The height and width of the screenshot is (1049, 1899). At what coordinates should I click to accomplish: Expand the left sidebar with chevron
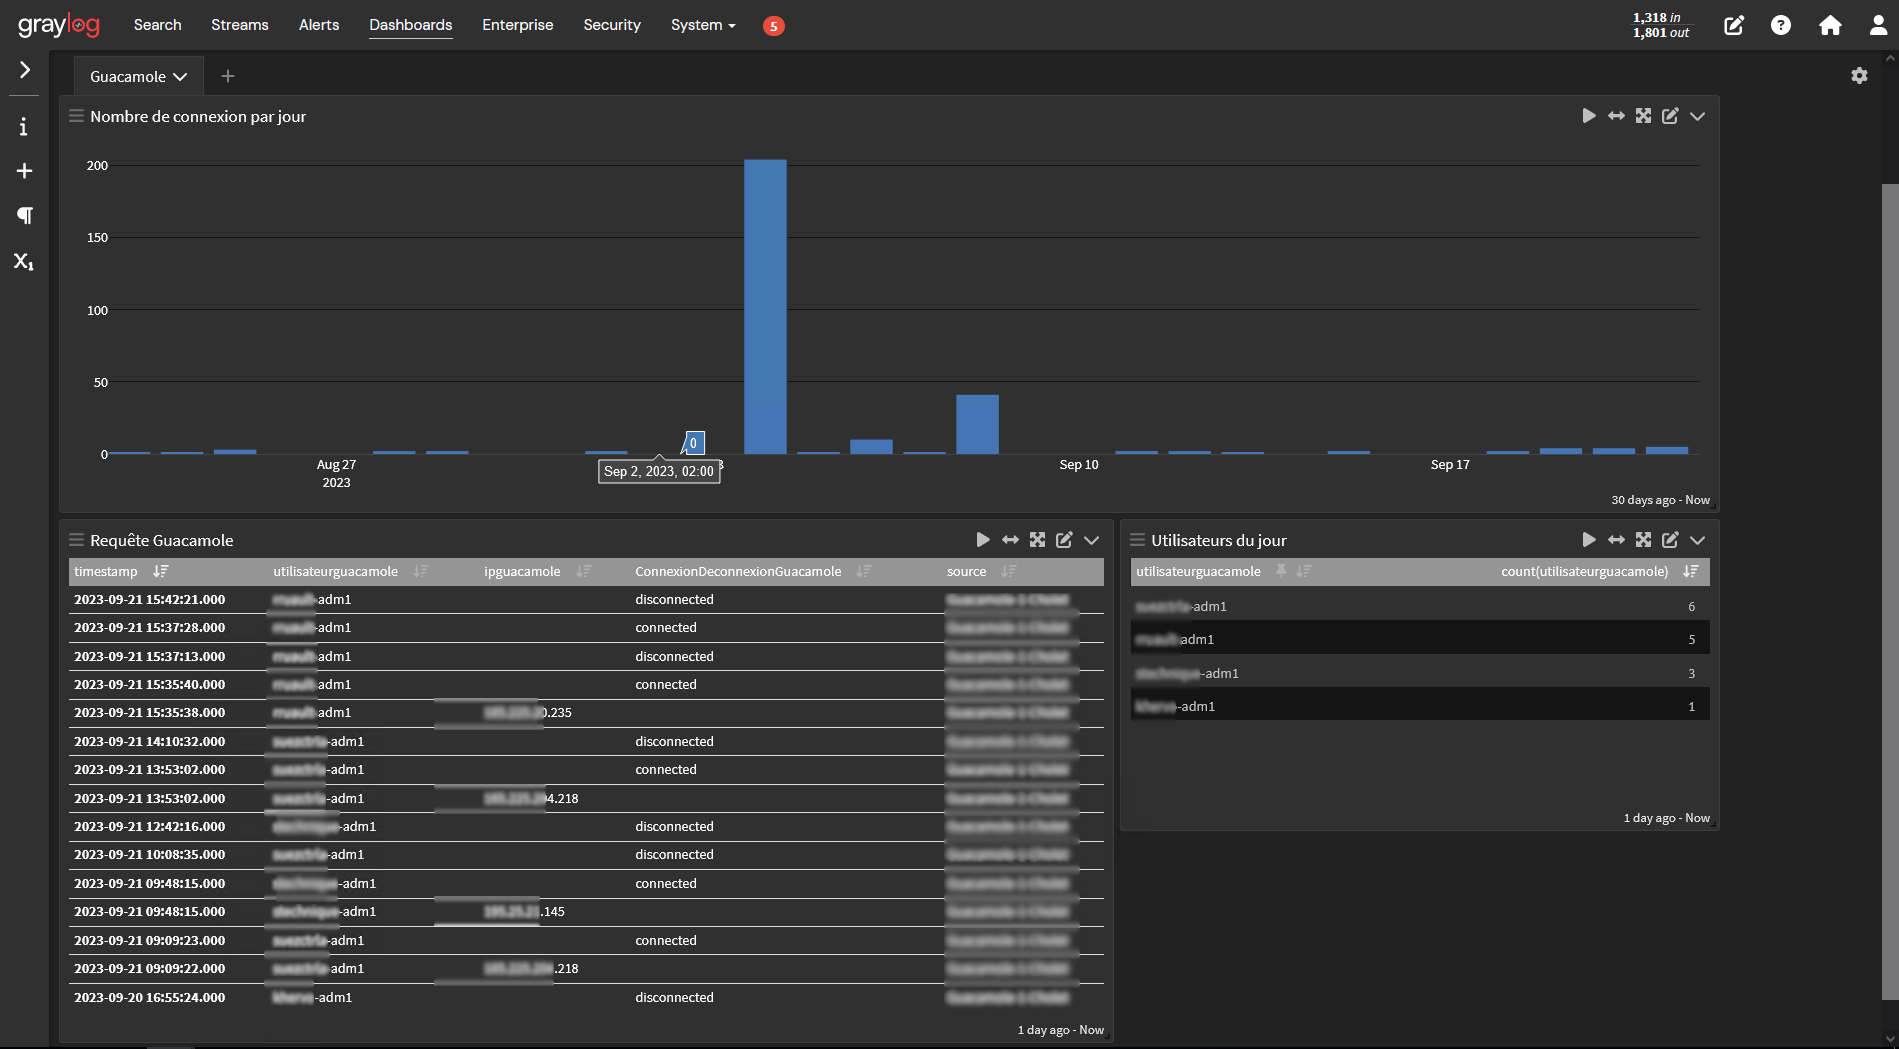[25, 70]
